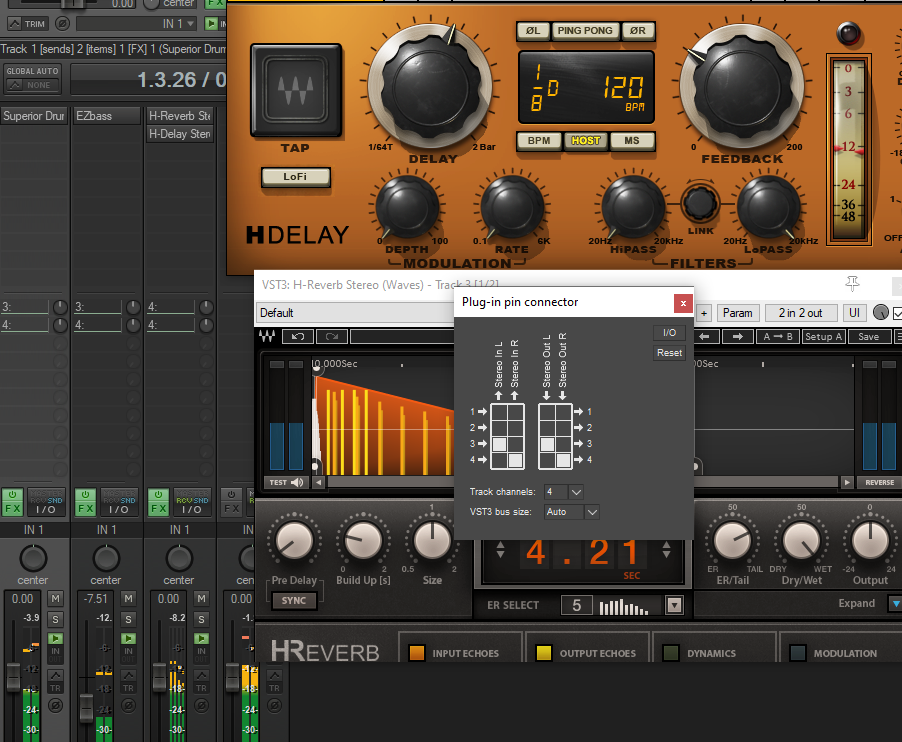Screen dimensions: 902x742
Task: Load next preset with right arrow
Action: [738, 336]
